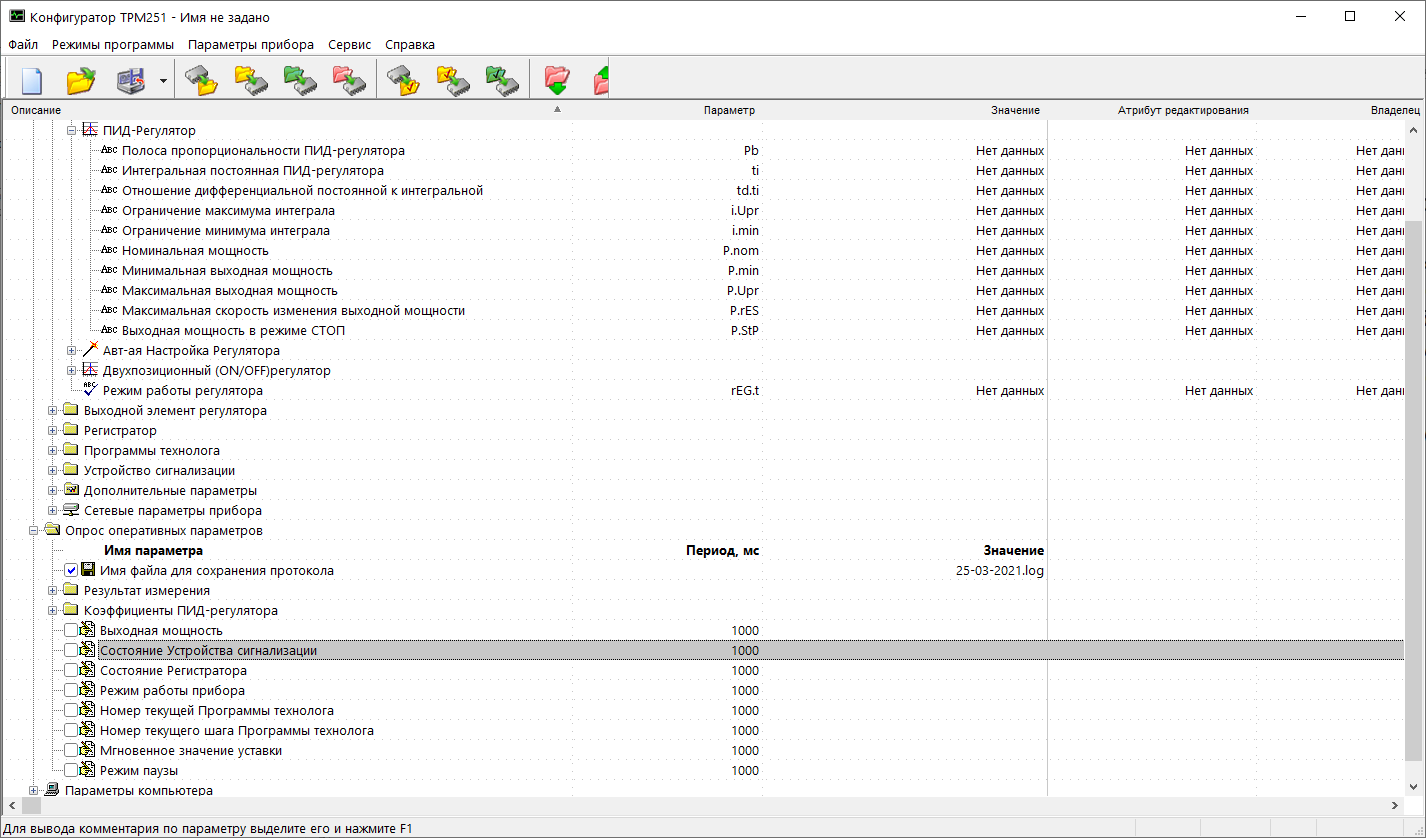Tick the Состояние Устройства сигнализации checkbox
1426x838 pixels.
tap(70, 651)
